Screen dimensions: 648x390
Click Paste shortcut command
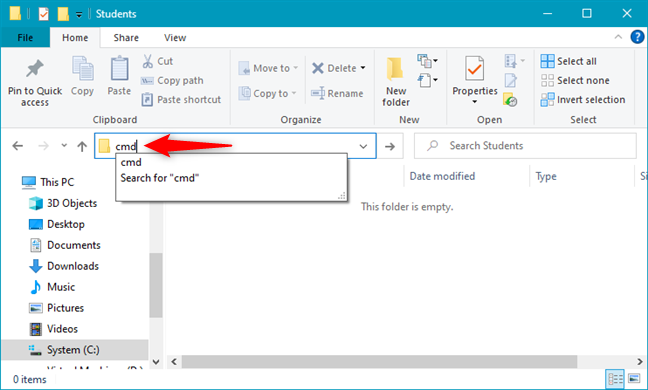click(x=181, y=100)
